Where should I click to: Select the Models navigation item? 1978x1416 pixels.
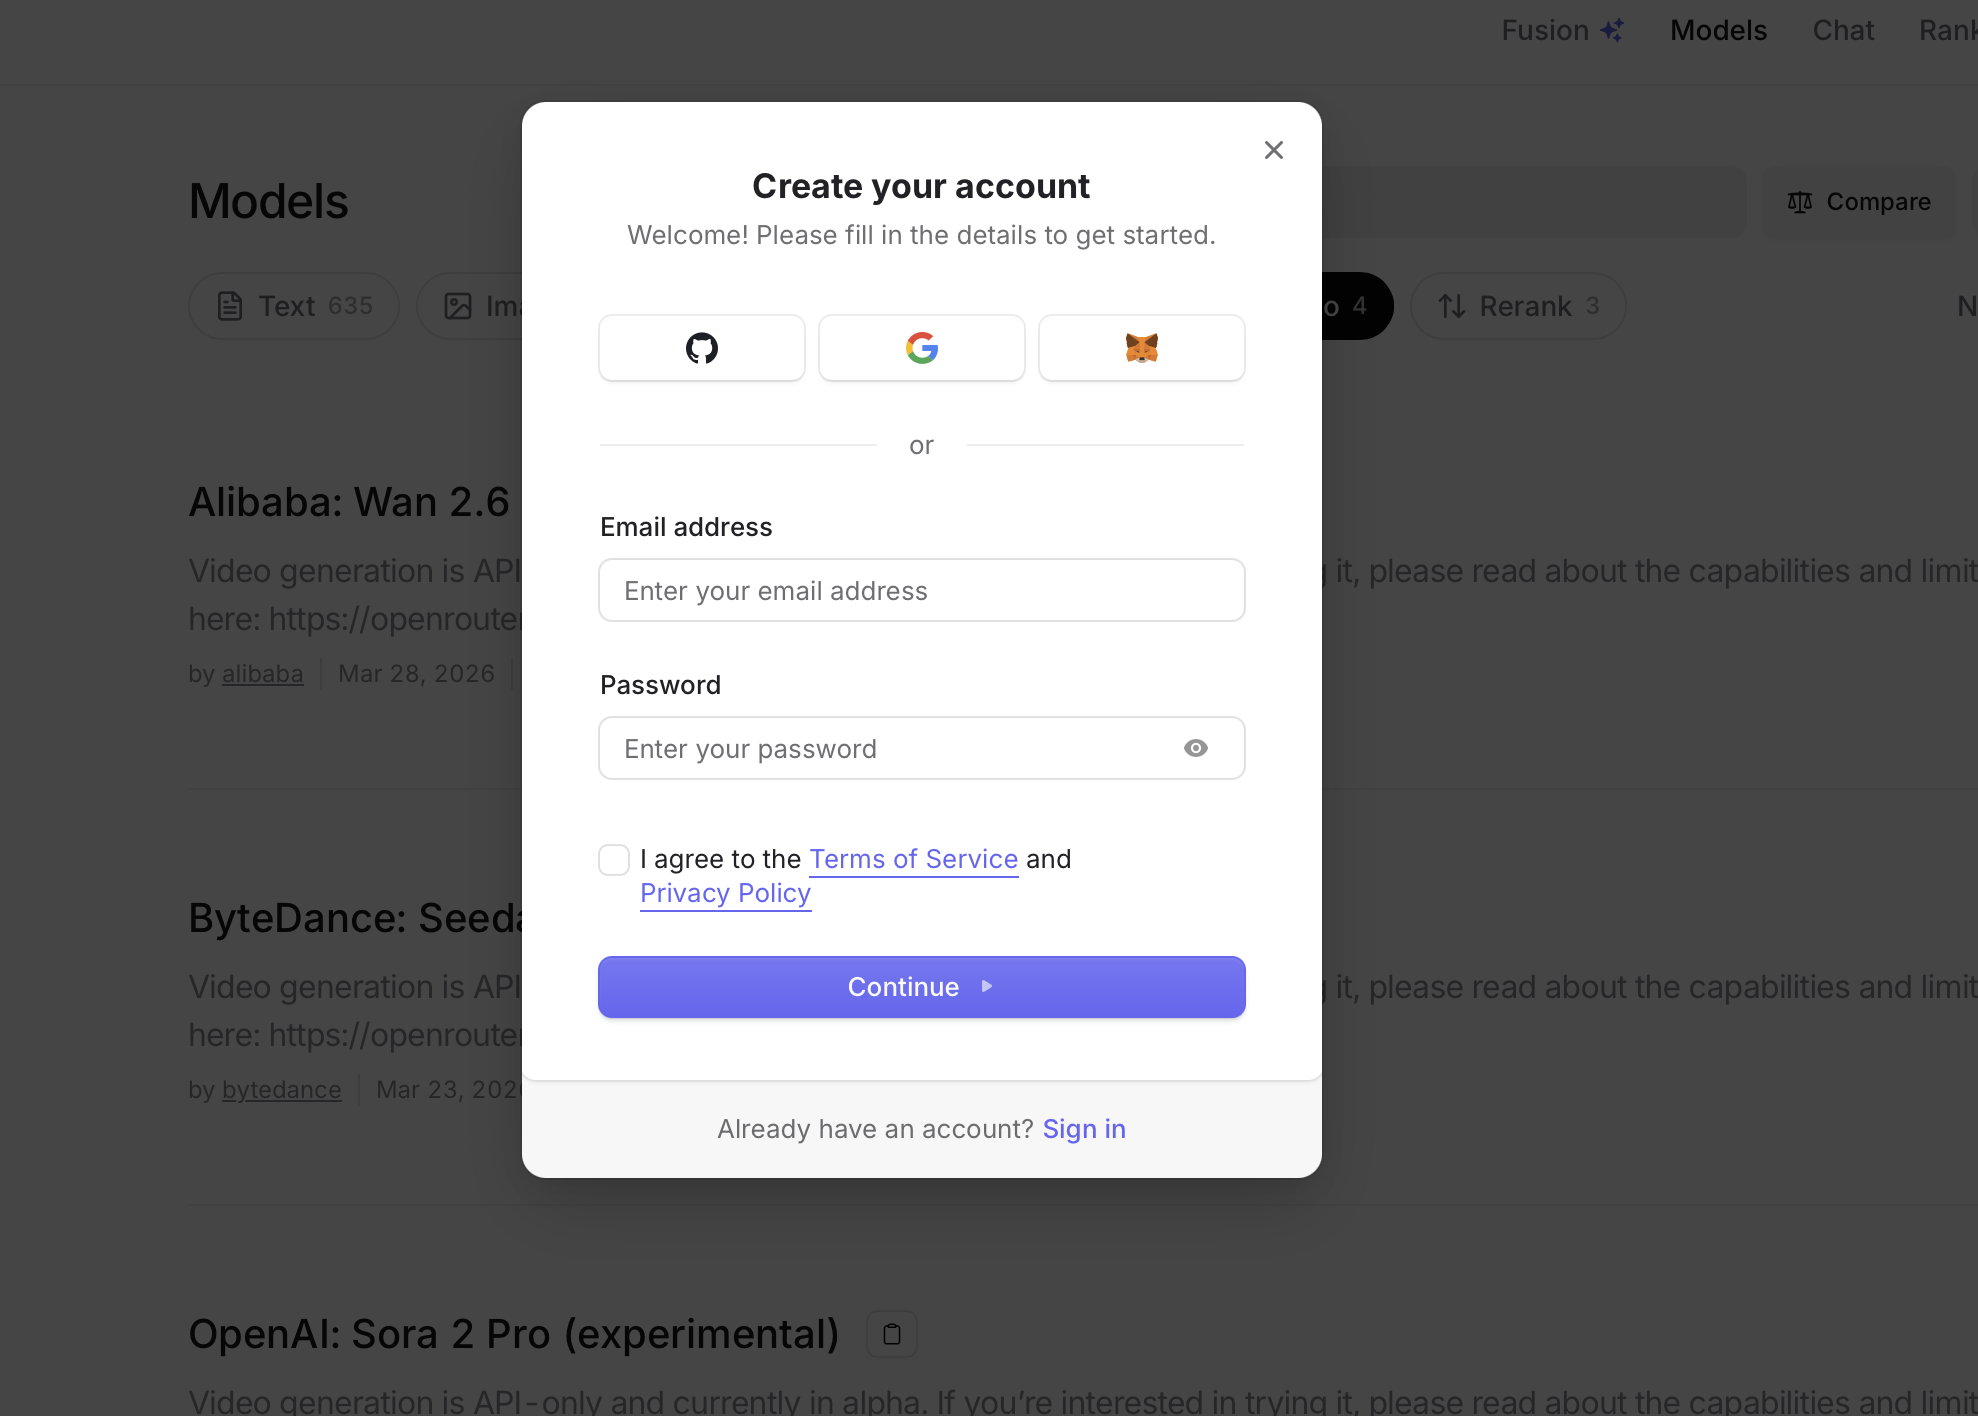(x=1718, y=30)
